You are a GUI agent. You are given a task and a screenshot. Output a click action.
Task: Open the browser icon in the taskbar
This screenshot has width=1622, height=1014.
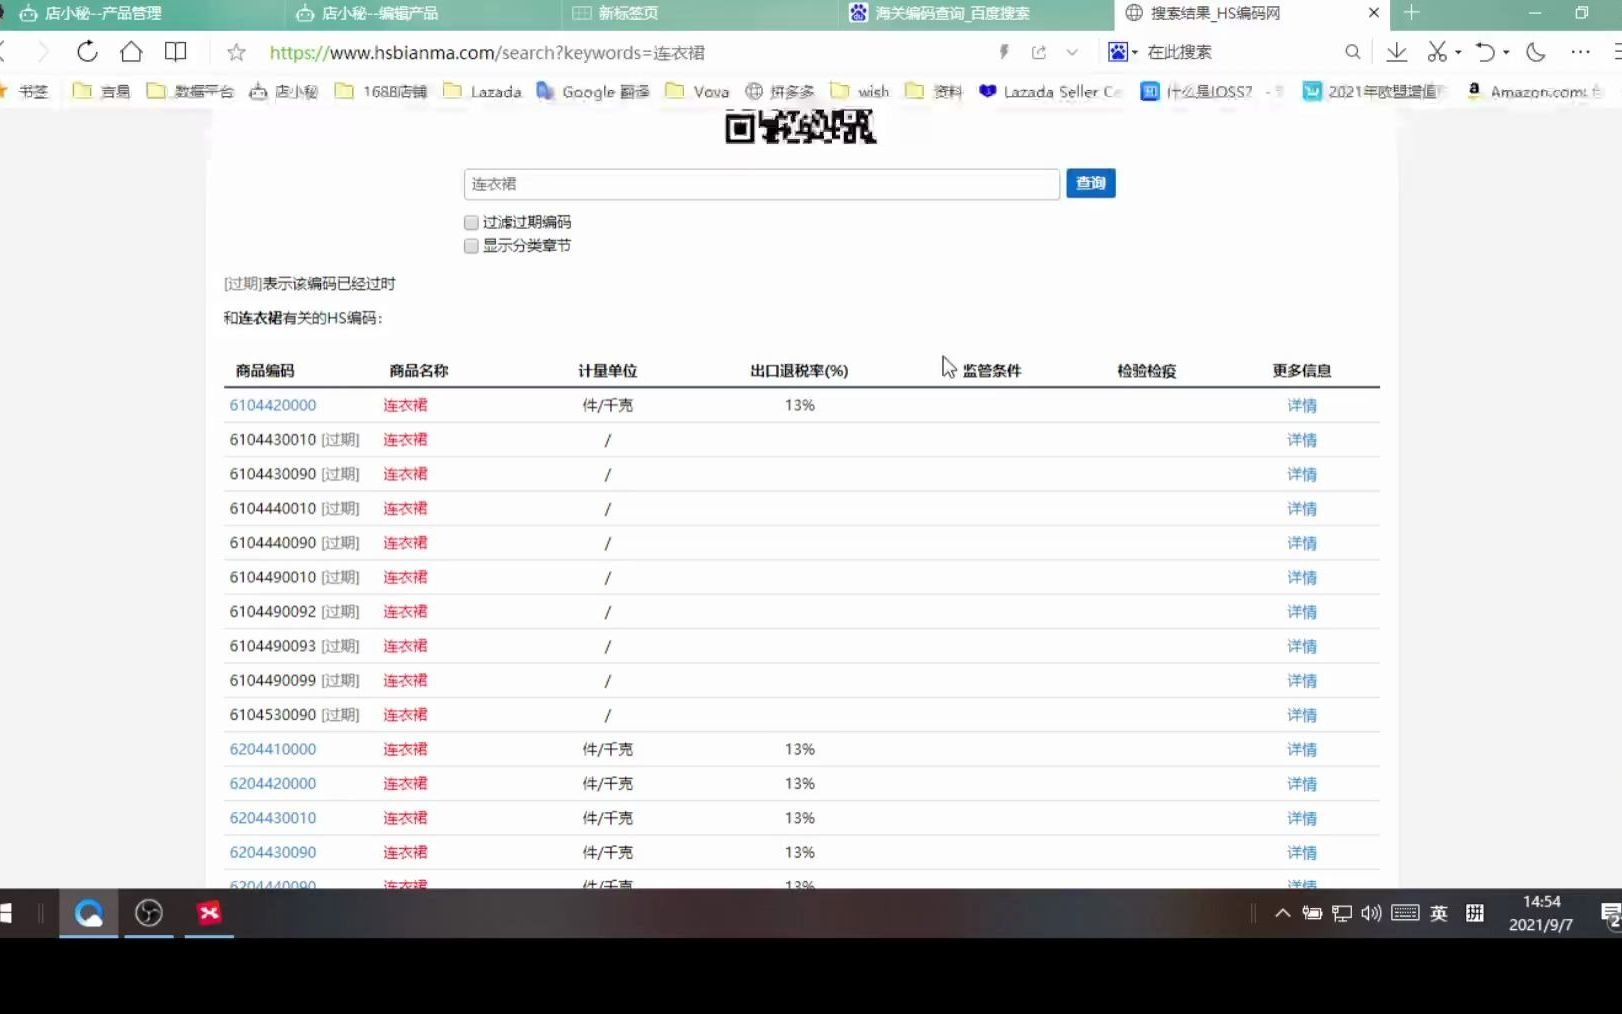pos(89,913)
